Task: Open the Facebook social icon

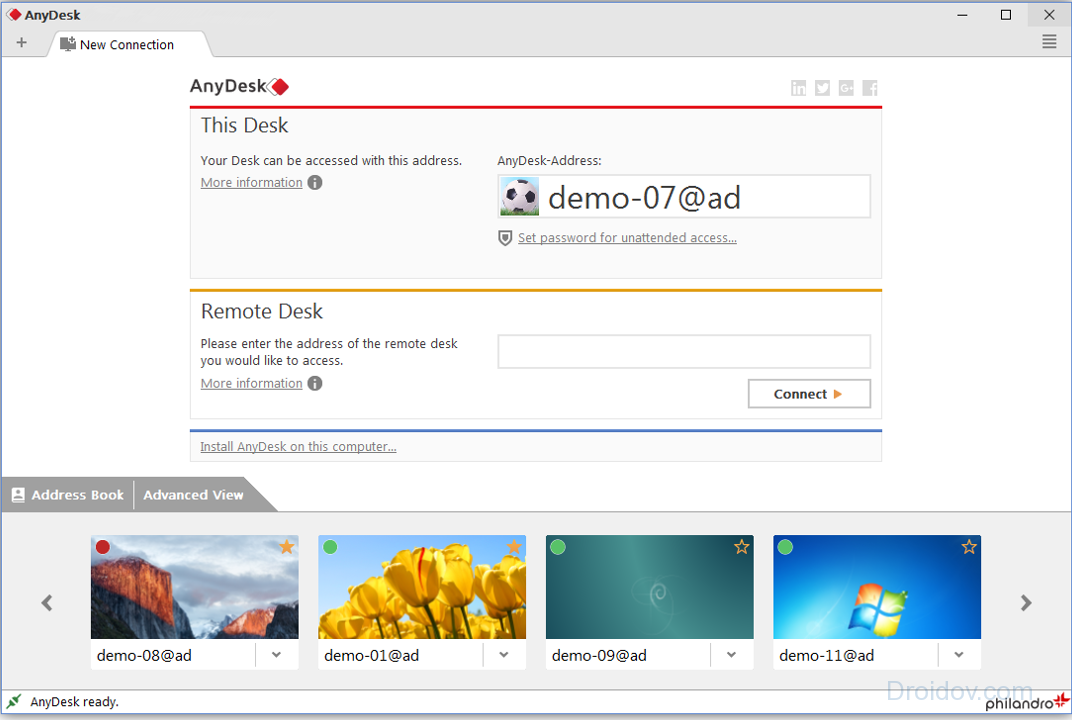Action: point(870,88)
